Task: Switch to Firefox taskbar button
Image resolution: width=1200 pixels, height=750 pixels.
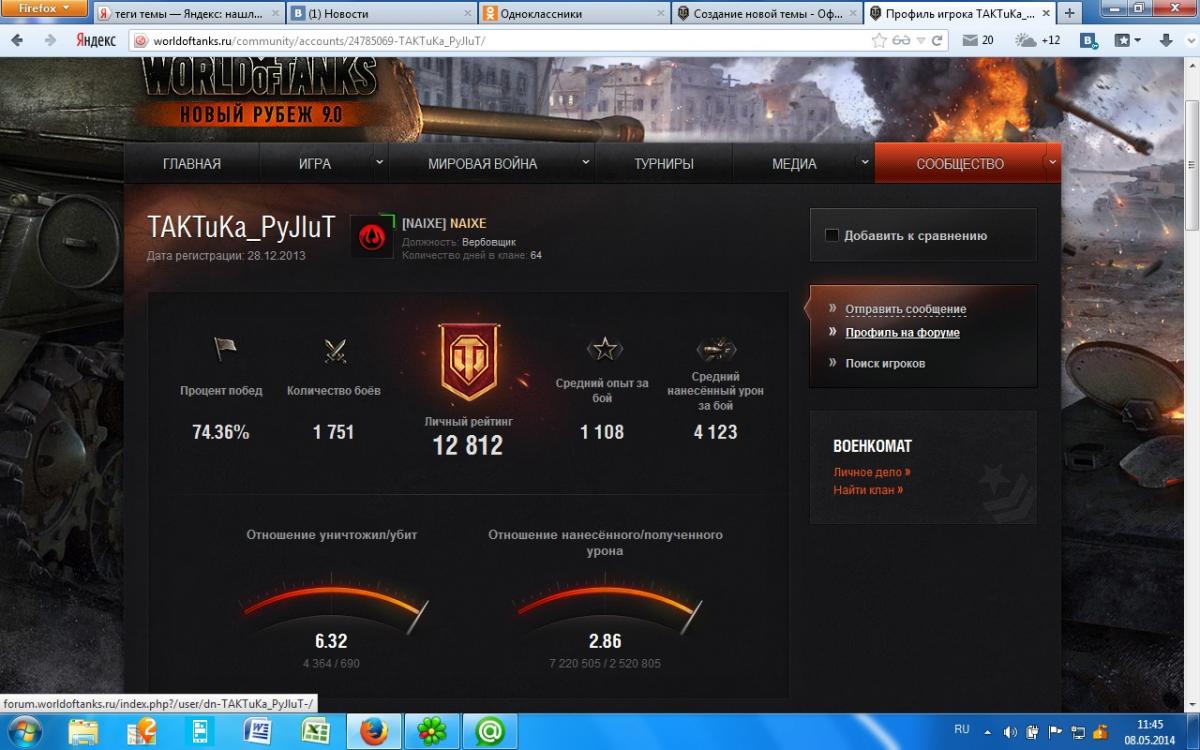Action: 374,731
